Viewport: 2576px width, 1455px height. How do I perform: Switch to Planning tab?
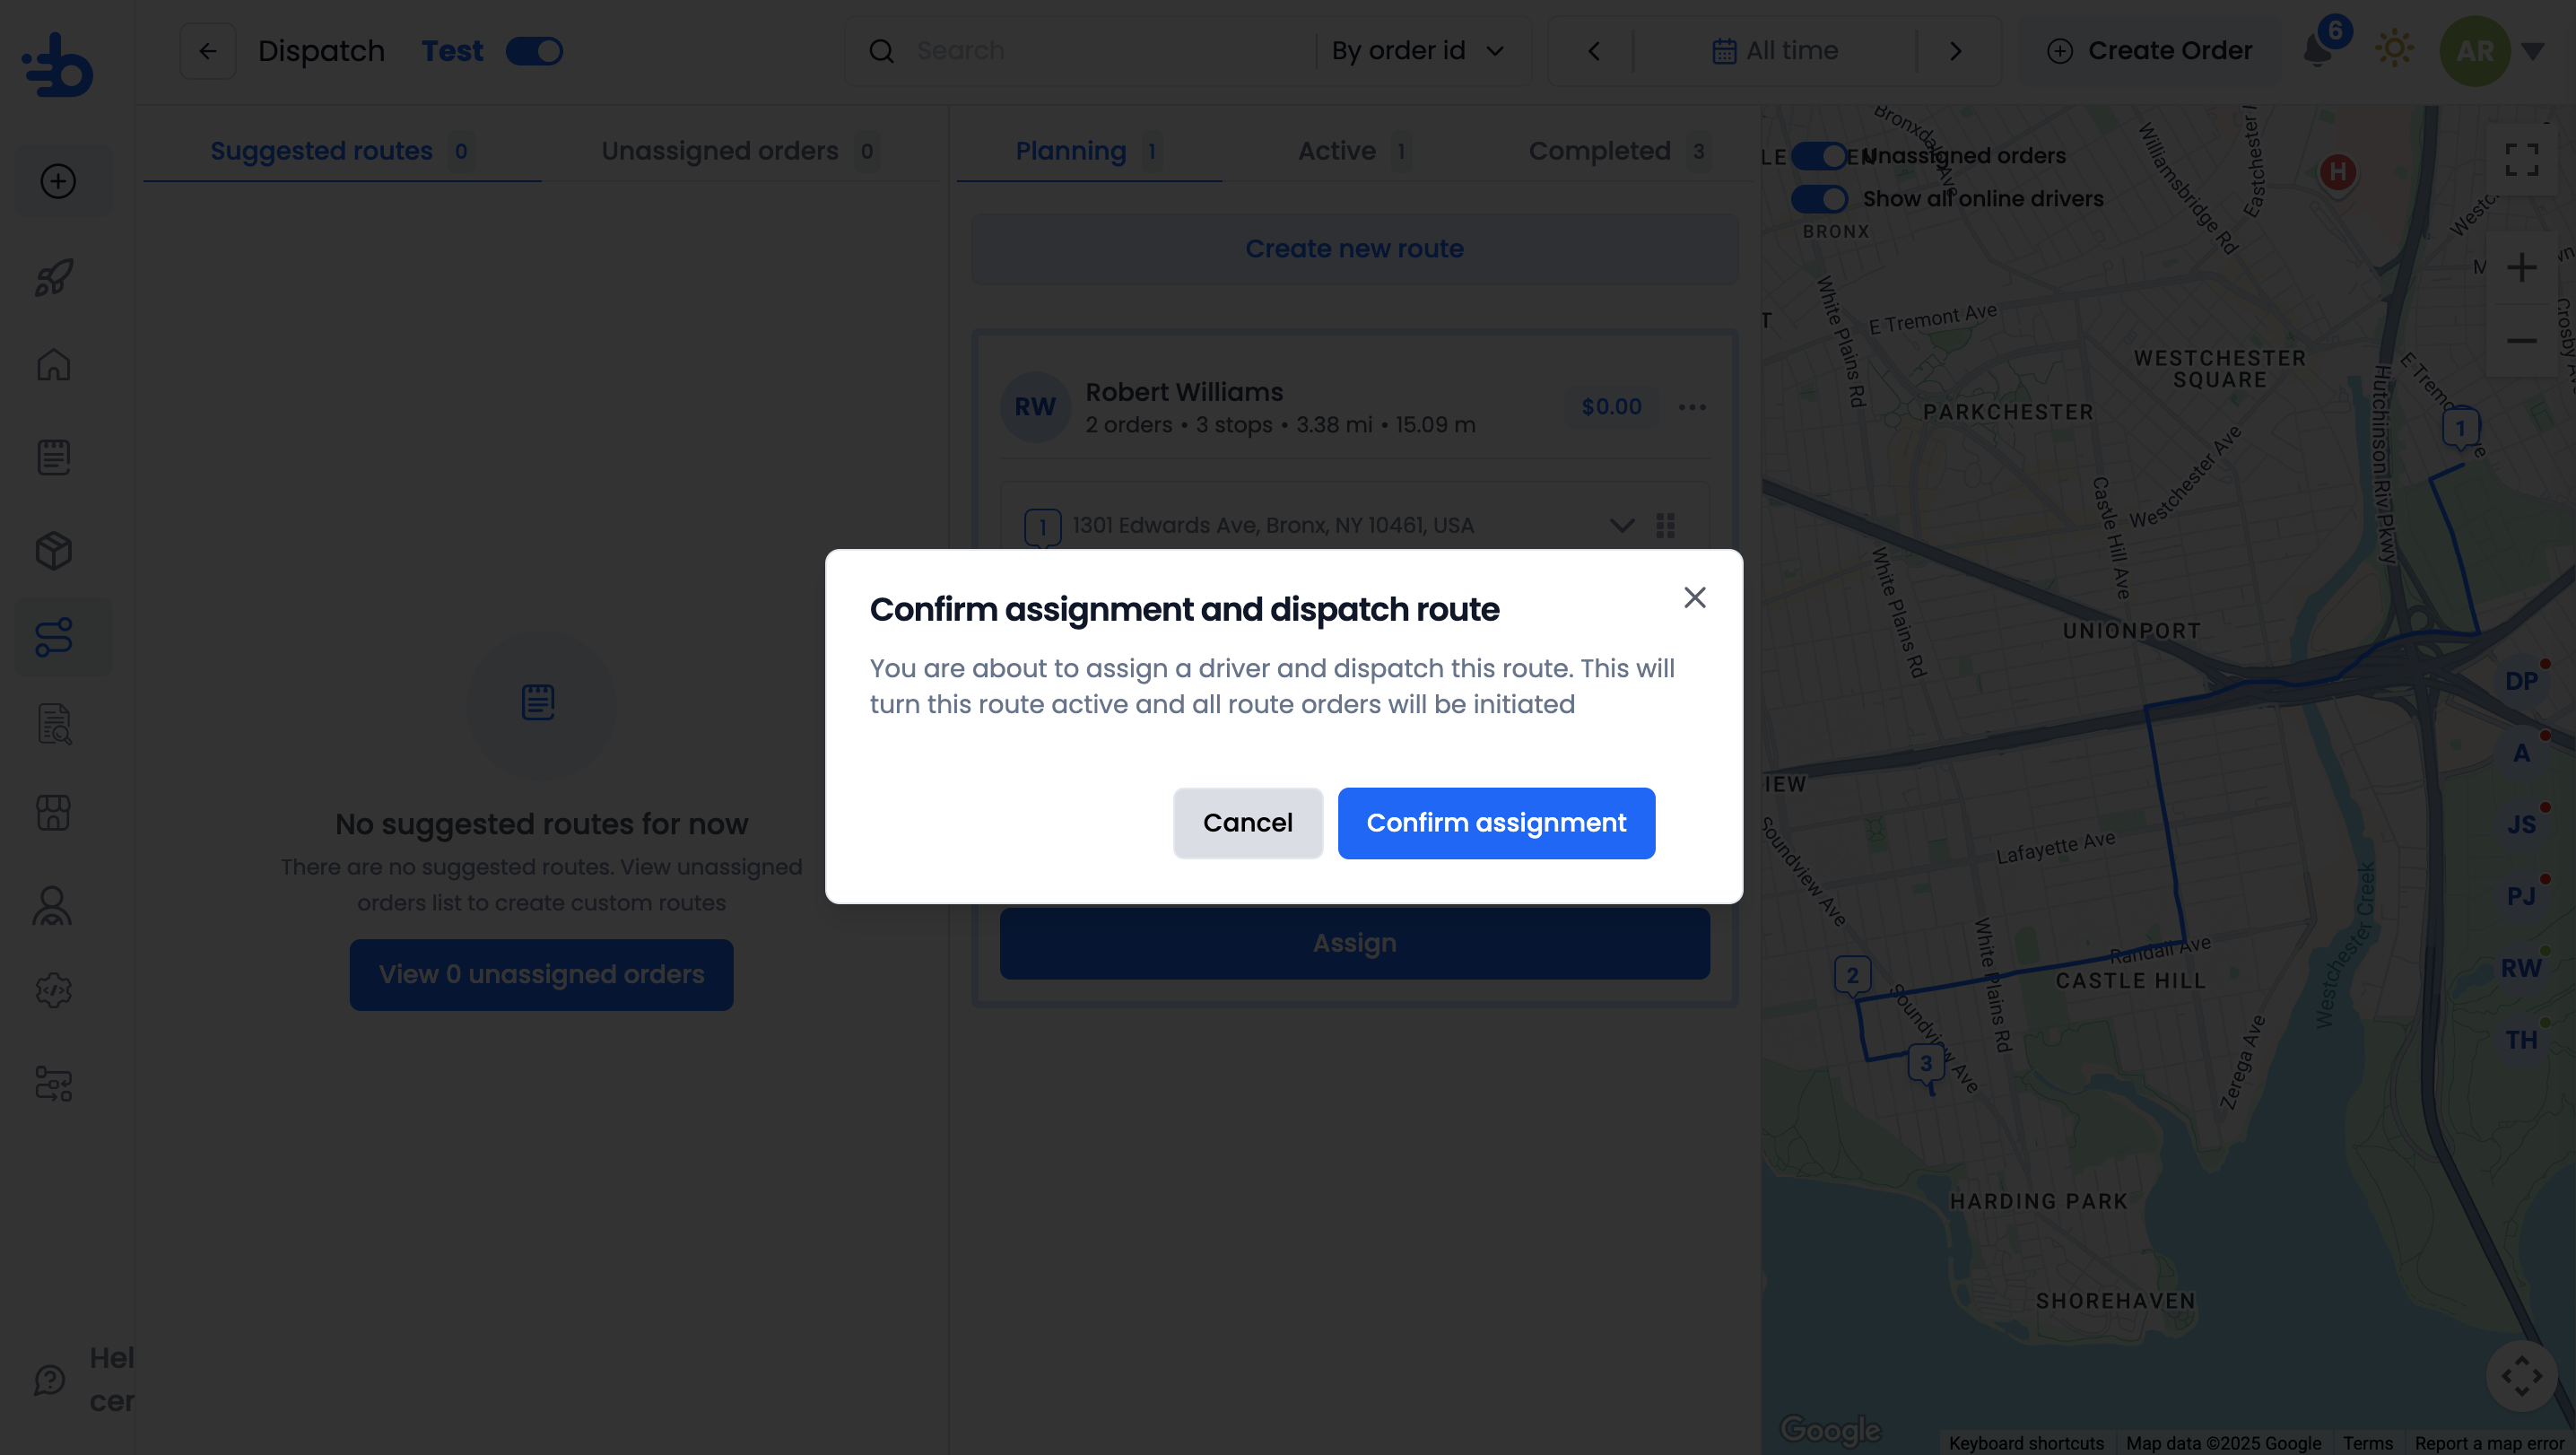pyautogui.click(x=1089, y=151)
